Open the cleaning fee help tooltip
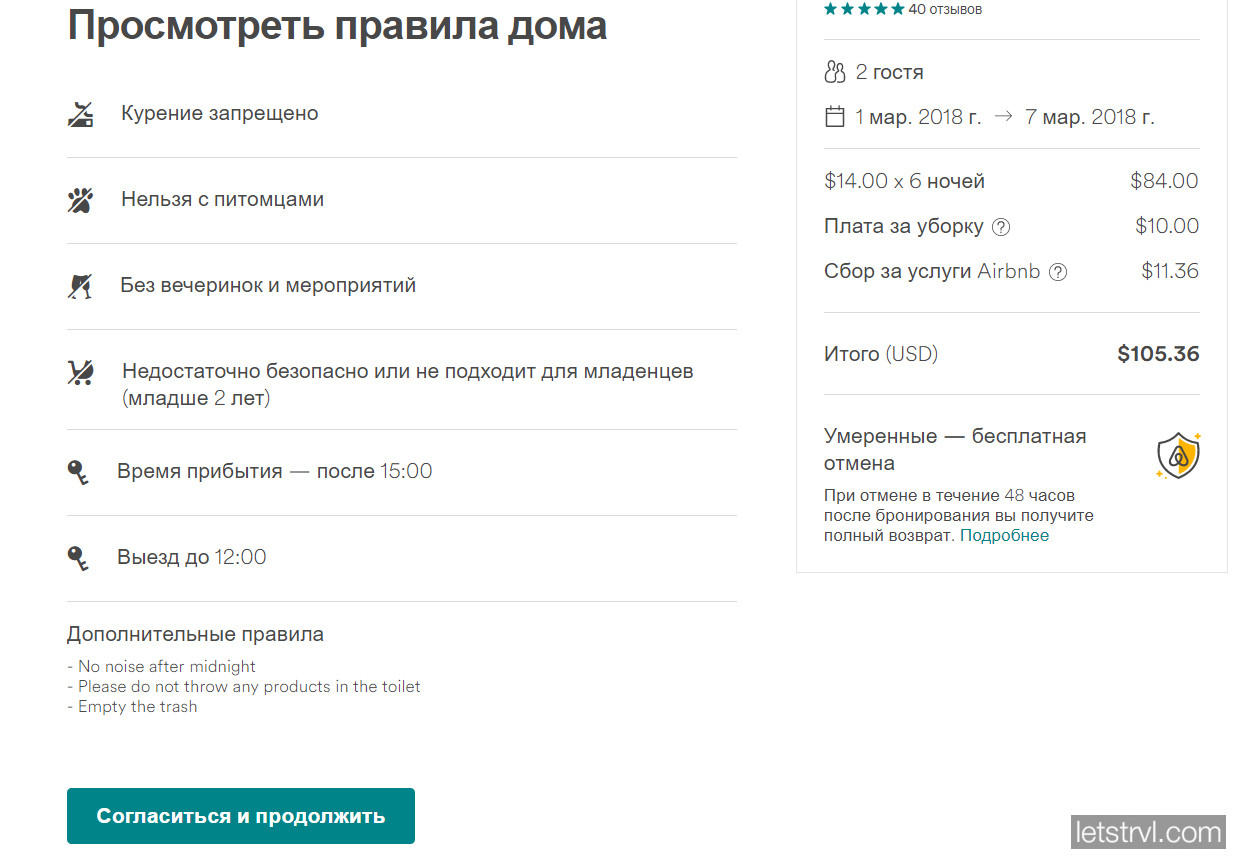Screen dimensions: 1242x865 1000,227
